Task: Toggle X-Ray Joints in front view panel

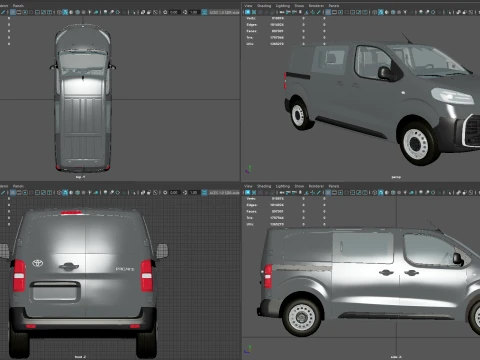Action: 155,192
